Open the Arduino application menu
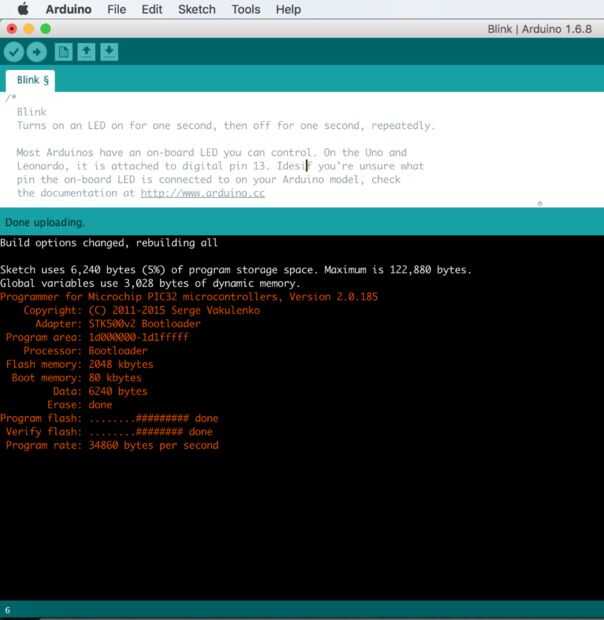 point(69,9)
